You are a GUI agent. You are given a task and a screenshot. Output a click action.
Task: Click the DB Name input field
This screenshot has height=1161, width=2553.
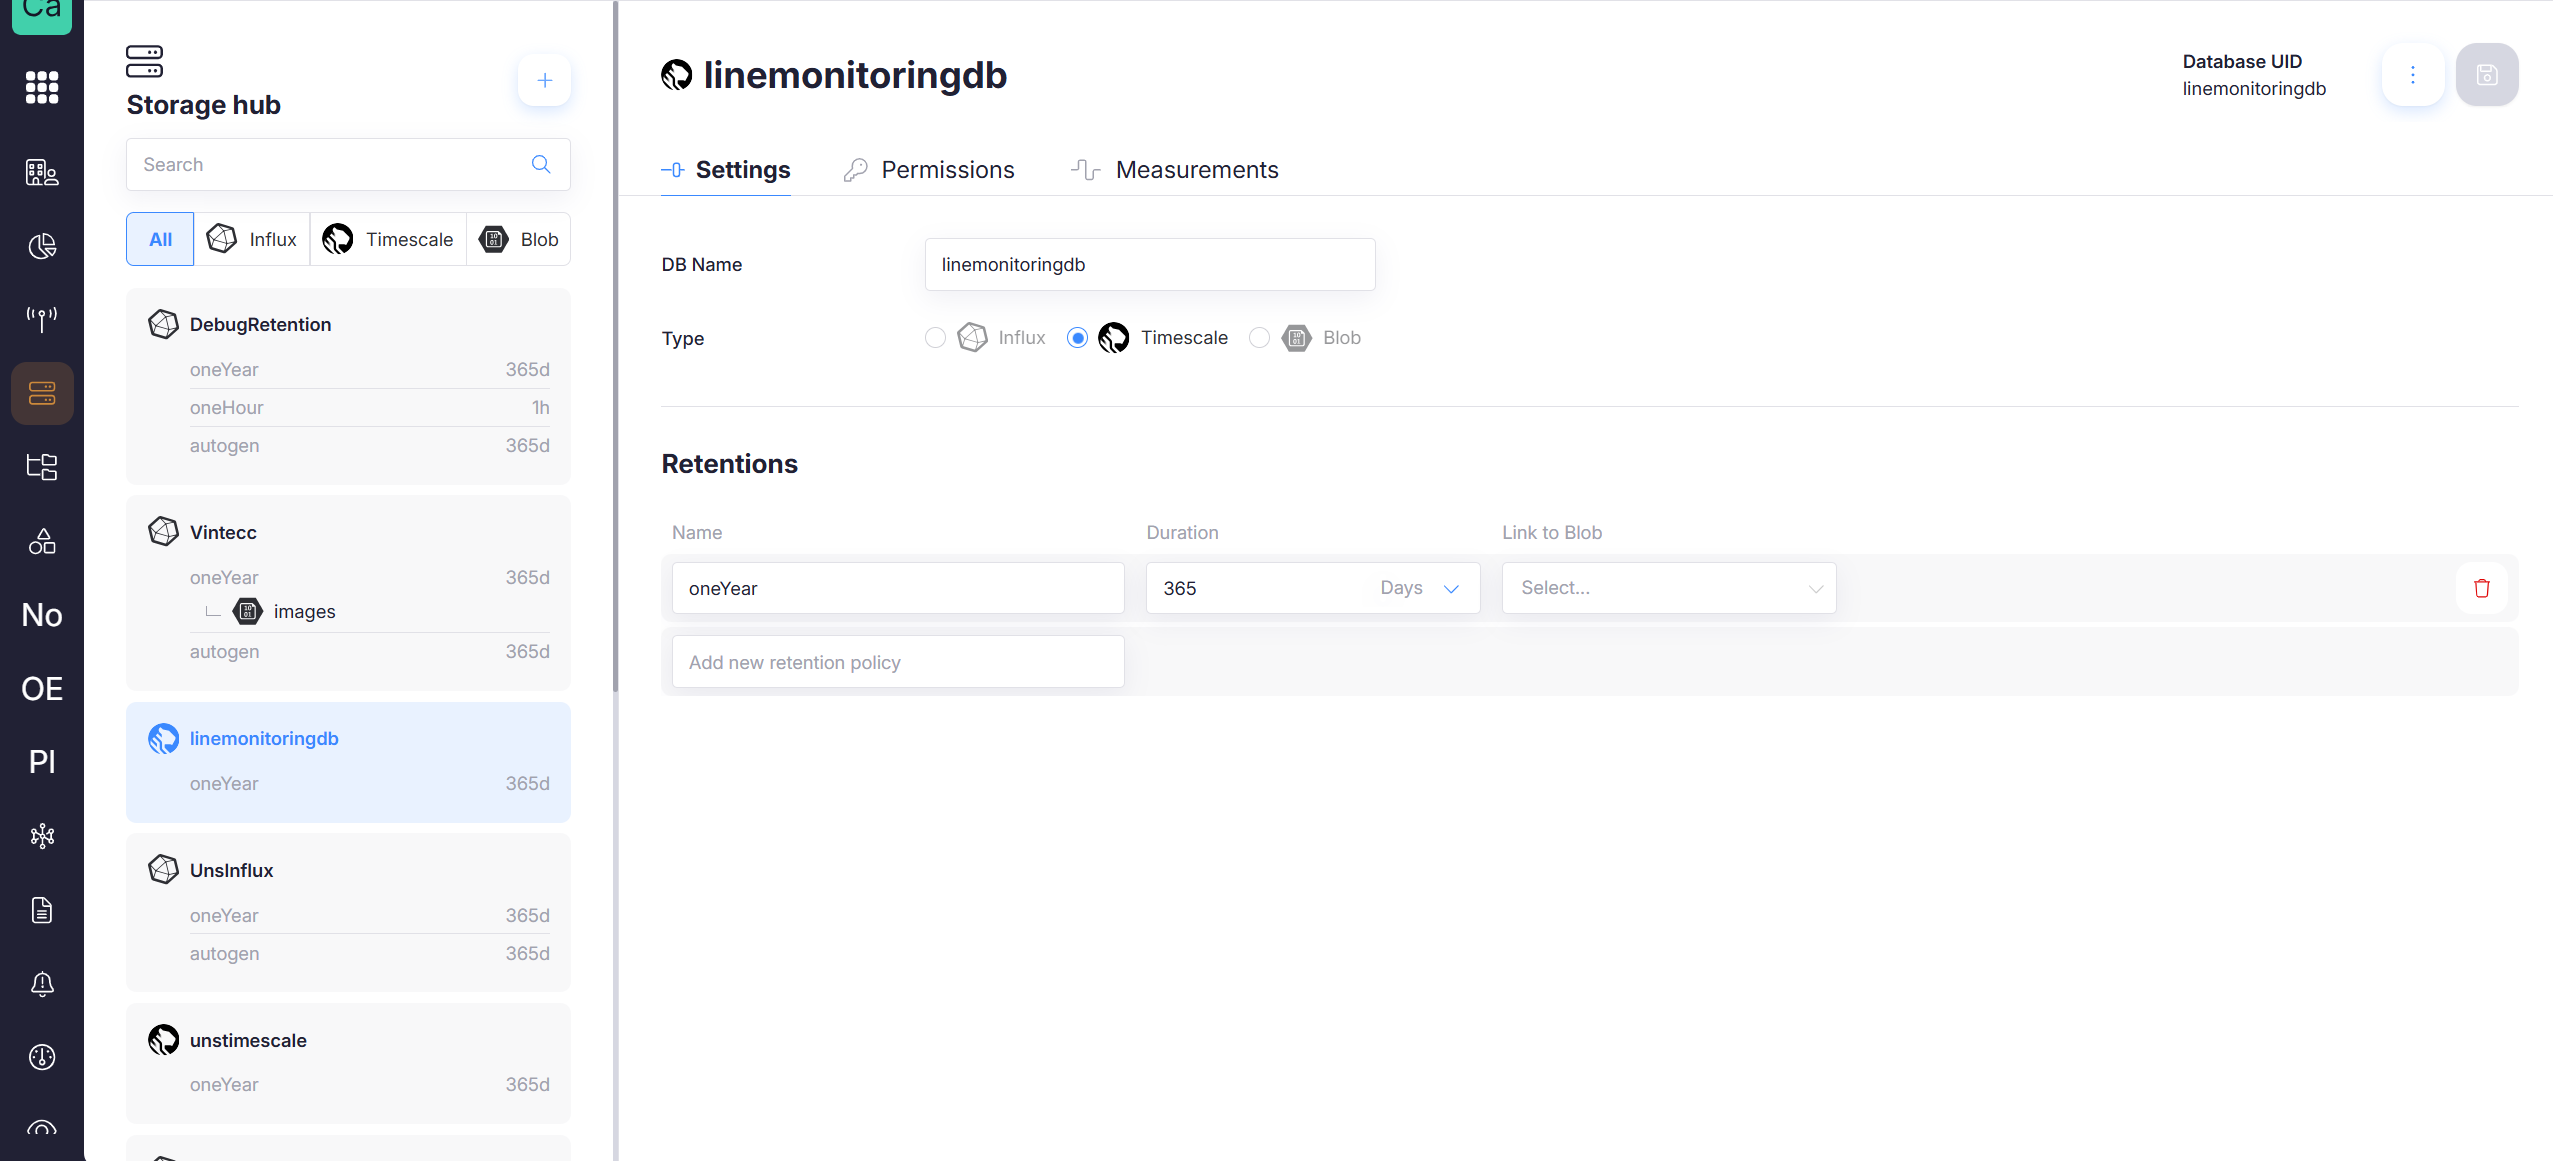tap(1150, 264)
